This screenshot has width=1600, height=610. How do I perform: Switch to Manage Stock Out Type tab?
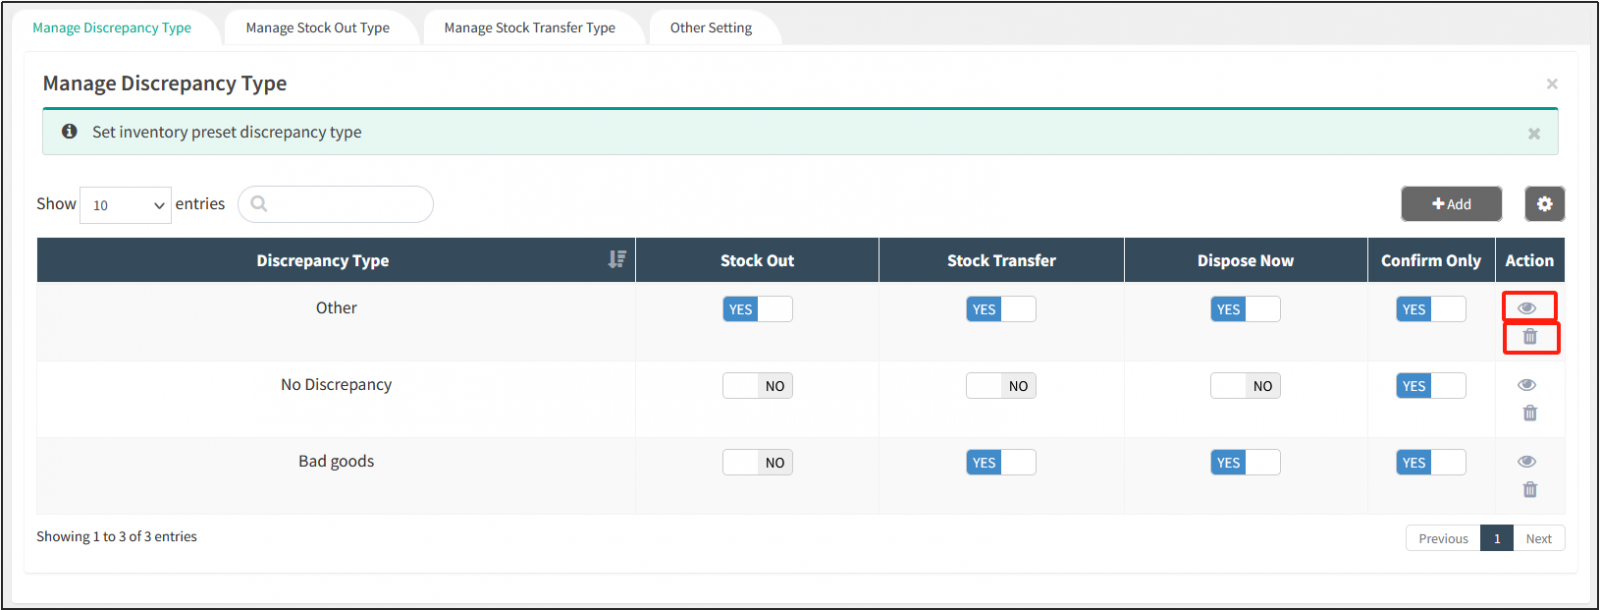pyautogui.click(x=318, y=28)
